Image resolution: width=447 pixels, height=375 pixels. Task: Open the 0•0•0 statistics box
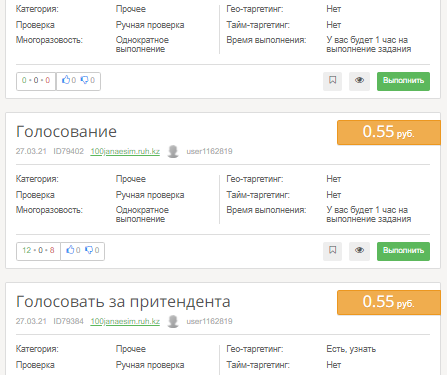(36, 81)
